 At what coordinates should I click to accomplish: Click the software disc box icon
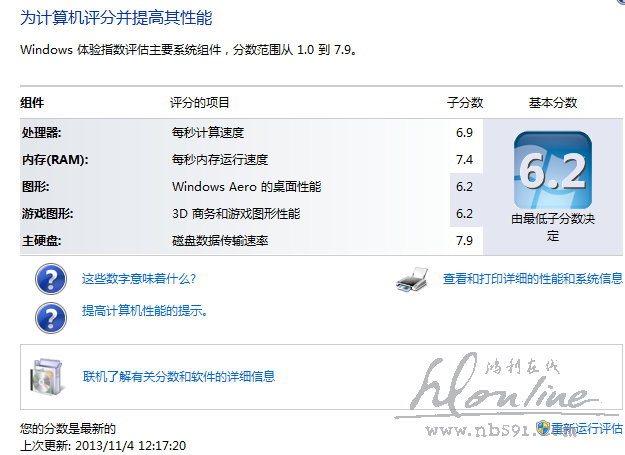[x=46, y=377]
